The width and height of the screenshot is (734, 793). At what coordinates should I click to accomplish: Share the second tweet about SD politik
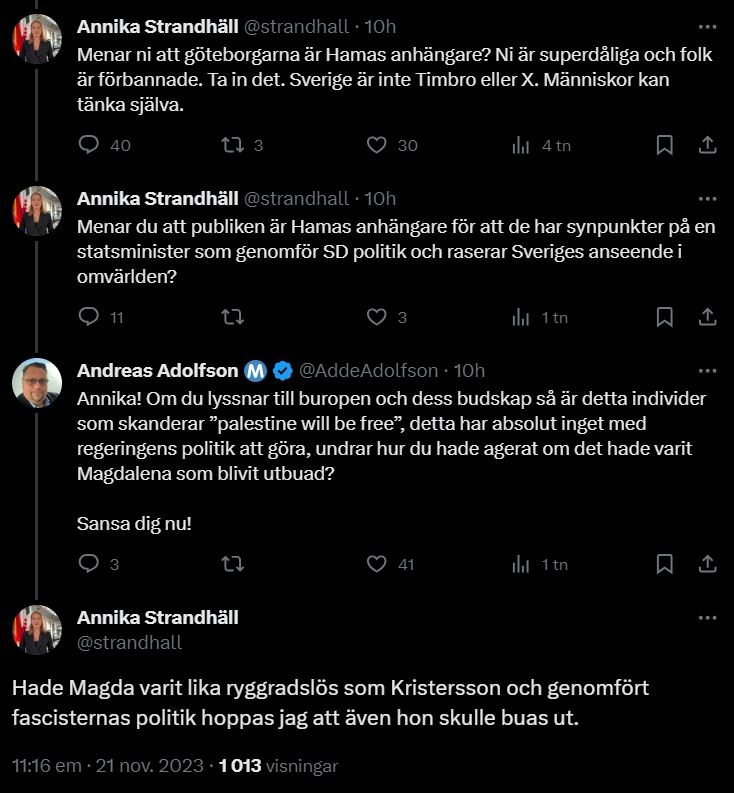point(707,318)
